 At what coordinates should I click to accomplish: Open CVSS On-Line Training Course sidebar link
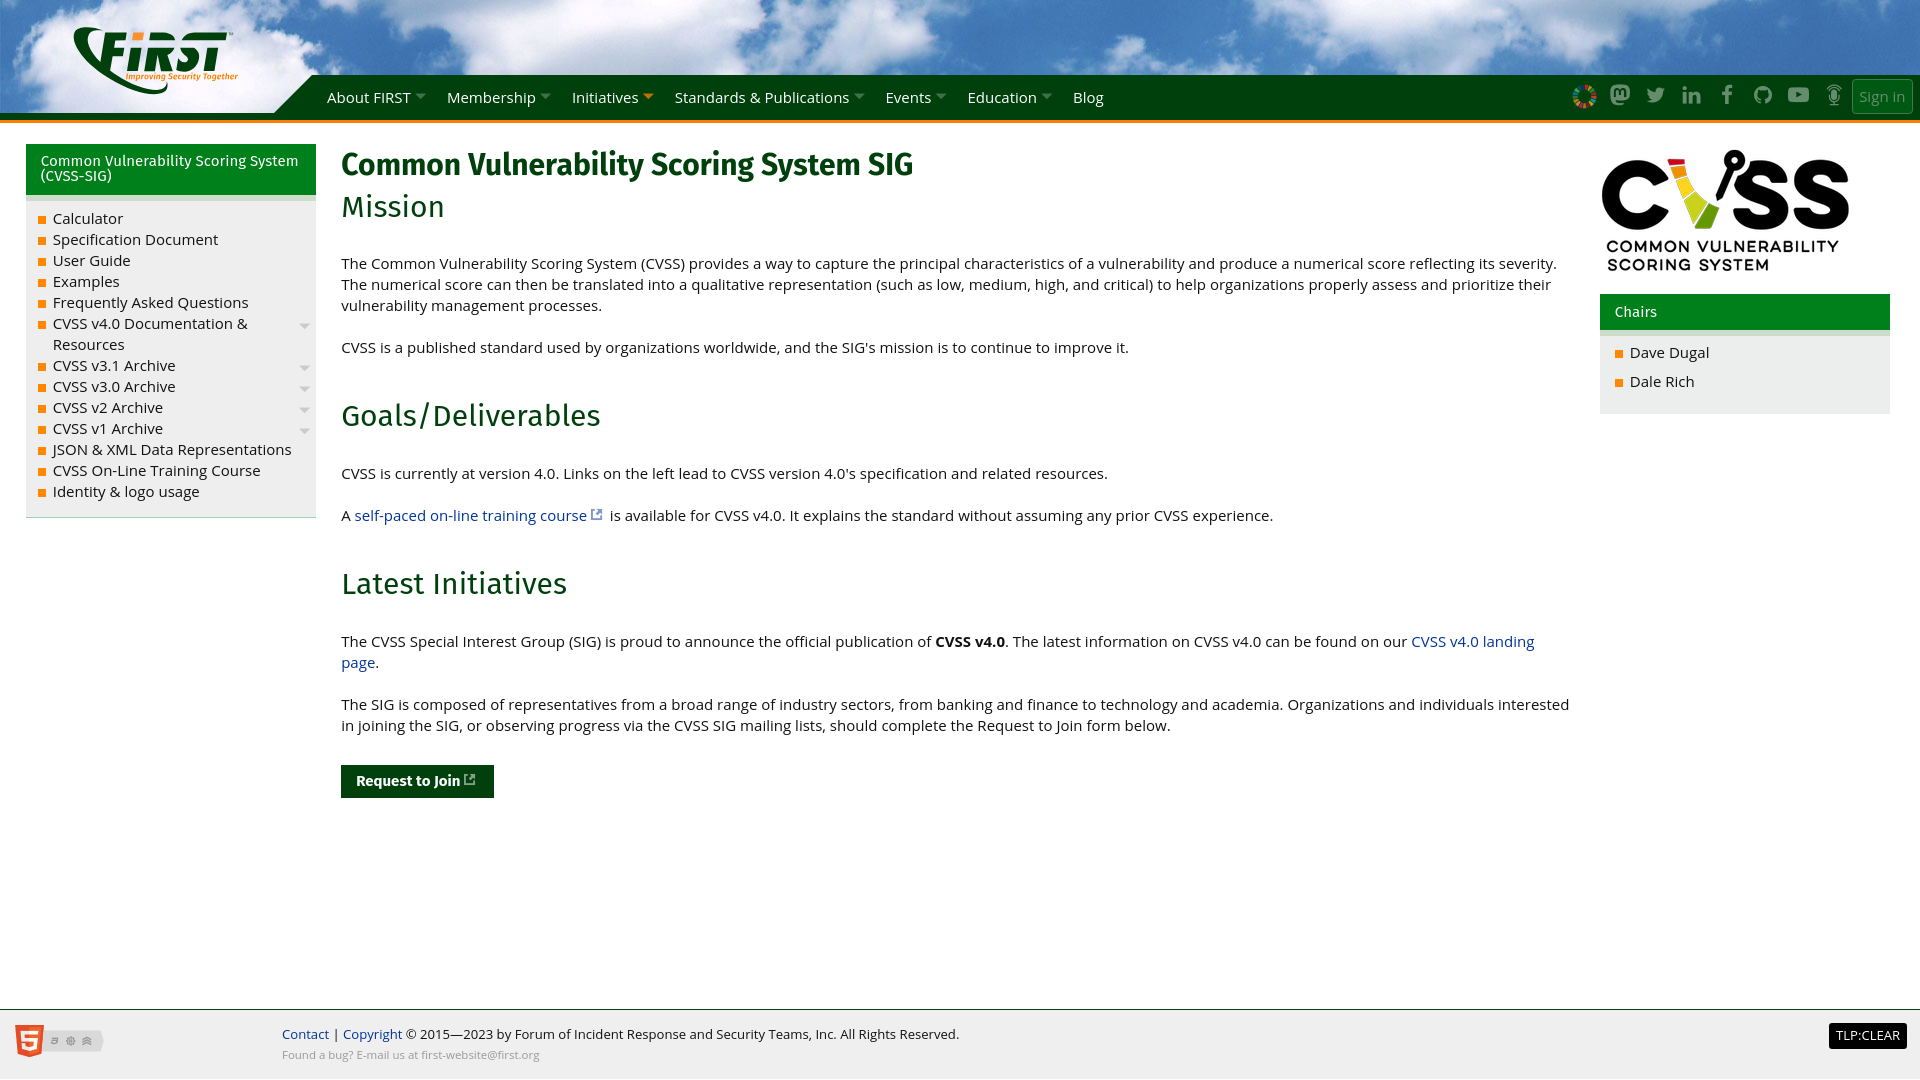click(156, 470)
